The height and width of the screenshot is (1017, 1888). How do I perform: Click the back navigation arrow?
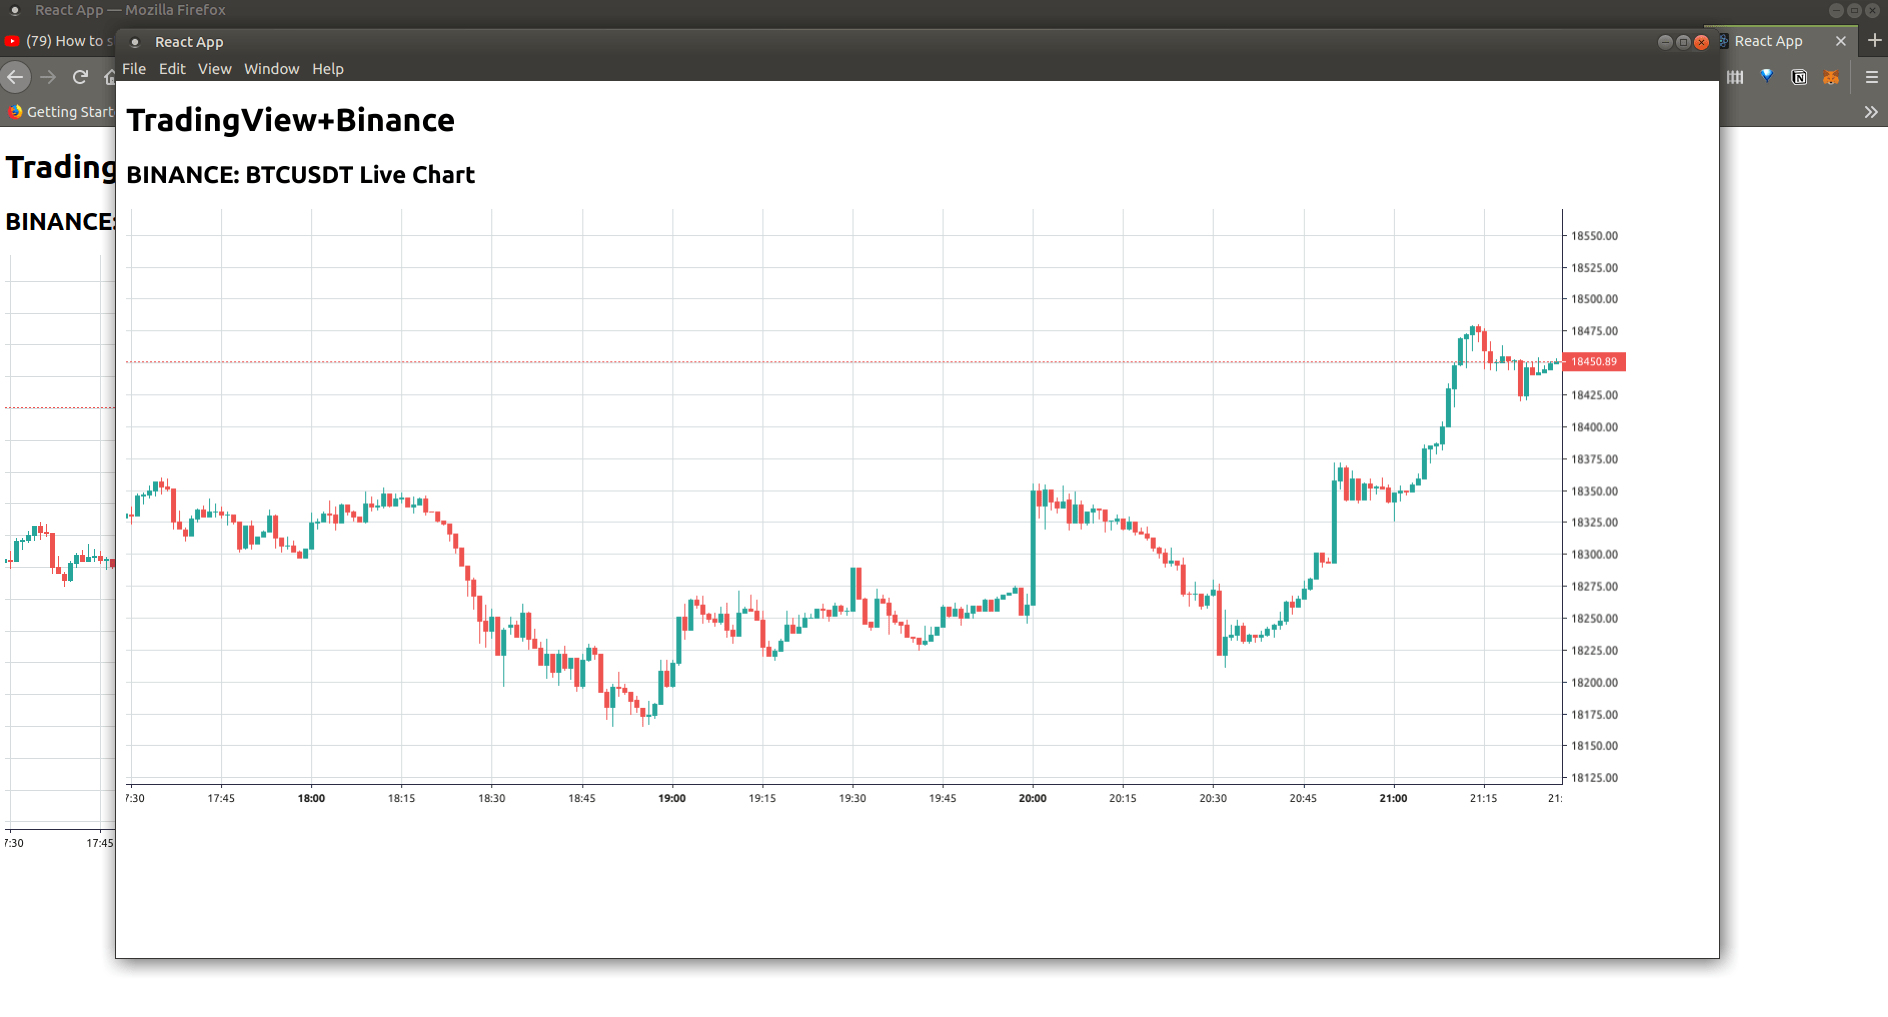16,77
